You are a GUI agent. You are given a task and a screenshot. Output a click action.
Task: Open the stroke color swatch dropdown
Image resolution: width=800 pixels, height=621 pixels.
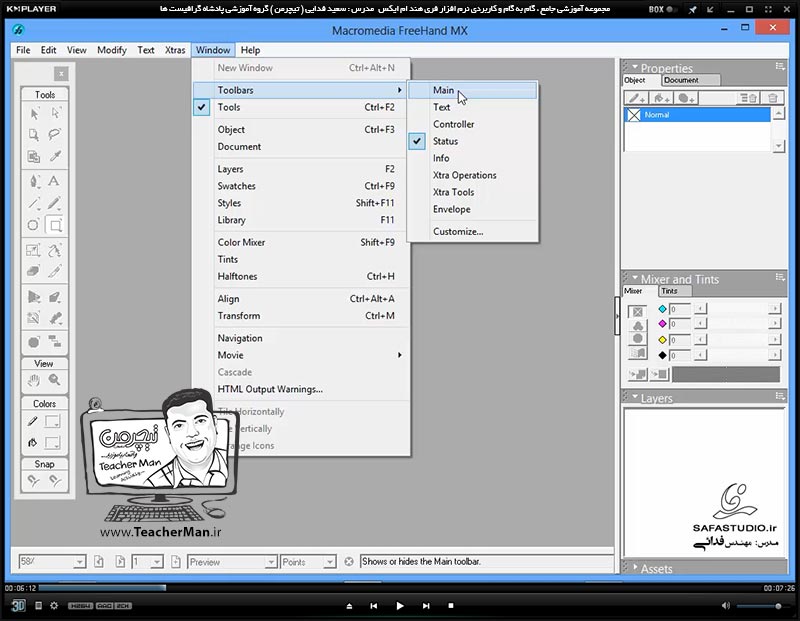[53, 421]
